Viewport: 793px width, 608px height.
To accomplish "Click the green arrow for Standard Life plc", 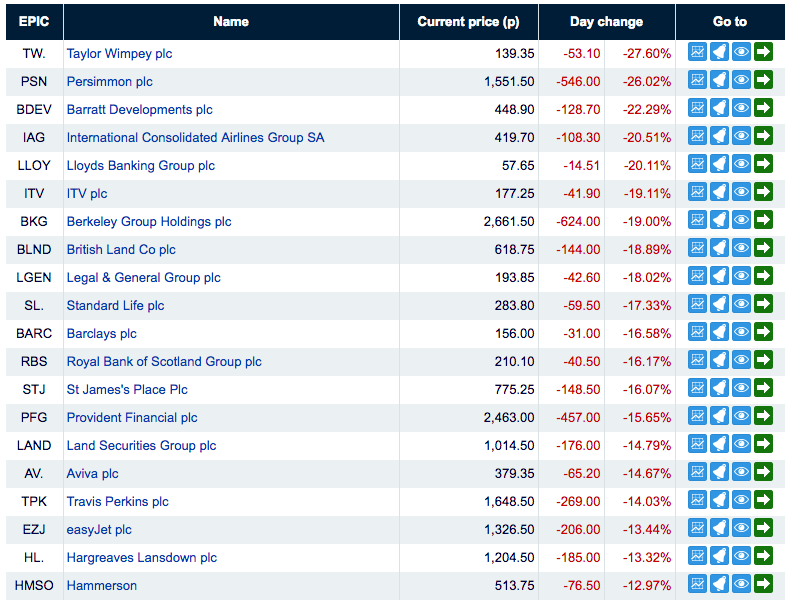I will [x=763, y=304].
